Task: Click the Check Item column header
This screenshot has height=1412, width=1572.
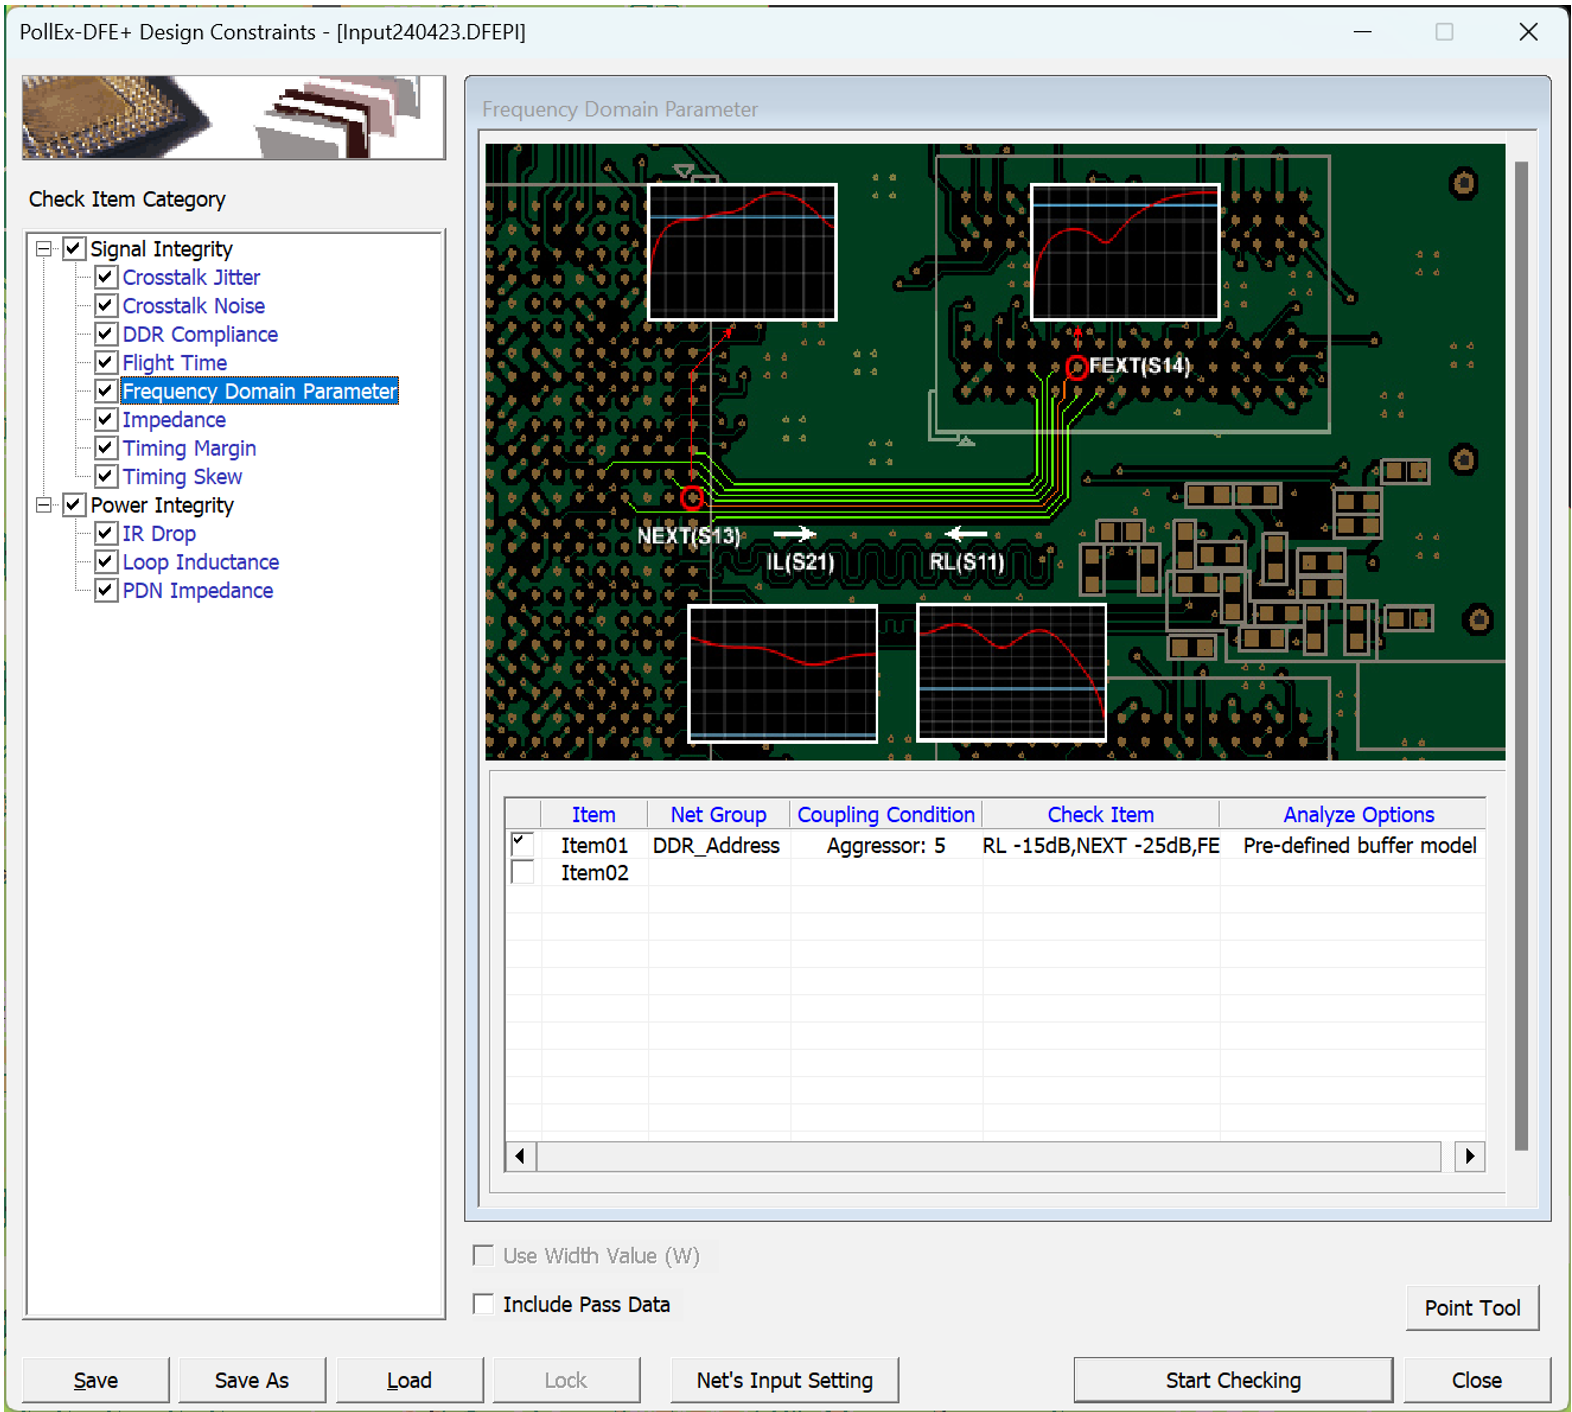Action: [x=1100, y=815]
